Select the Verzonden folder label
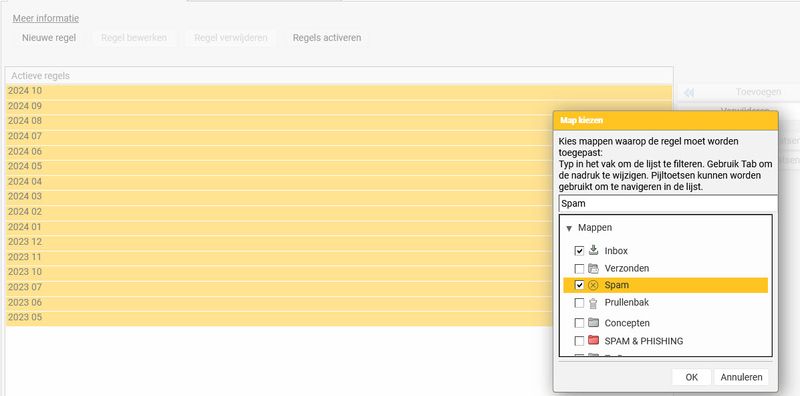This screenshot has height=396, width=800. (x=627, y=268)
